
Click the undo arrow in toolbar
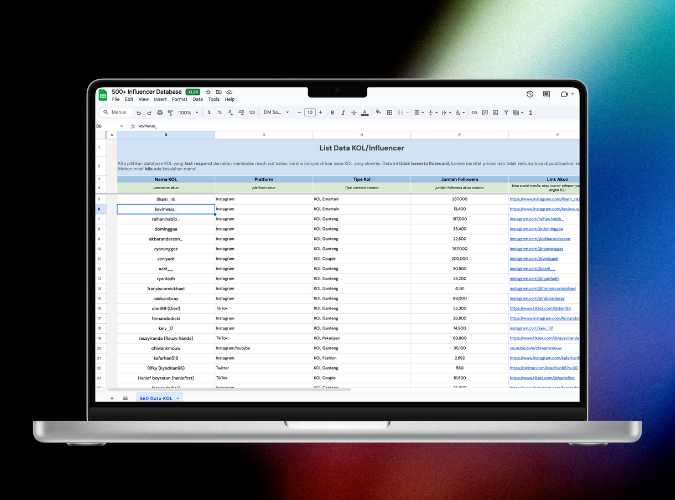click(139, 112)
